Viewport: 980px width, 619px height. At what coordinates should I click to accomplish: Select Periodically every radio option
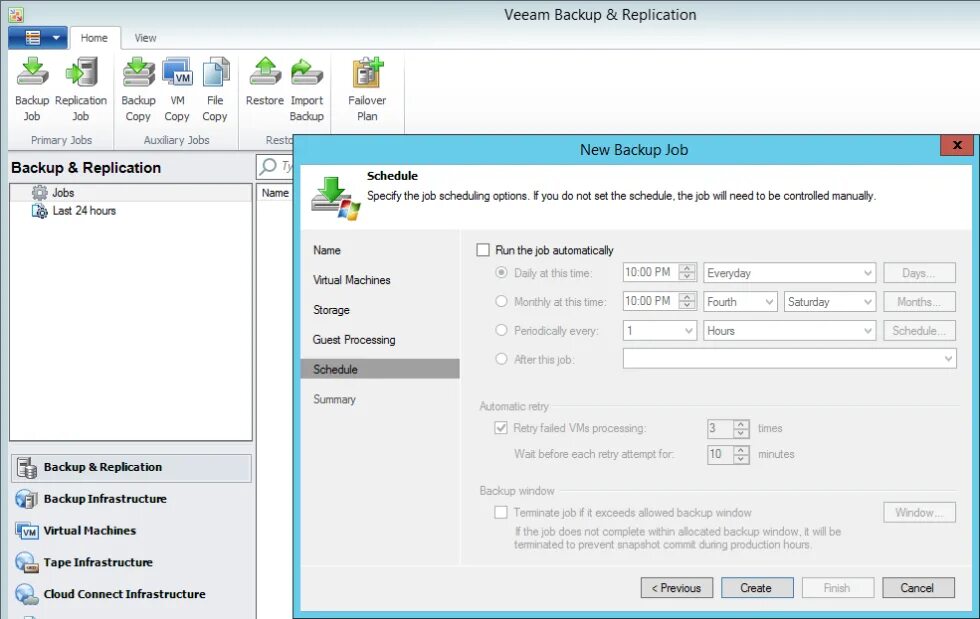point(501,330)
